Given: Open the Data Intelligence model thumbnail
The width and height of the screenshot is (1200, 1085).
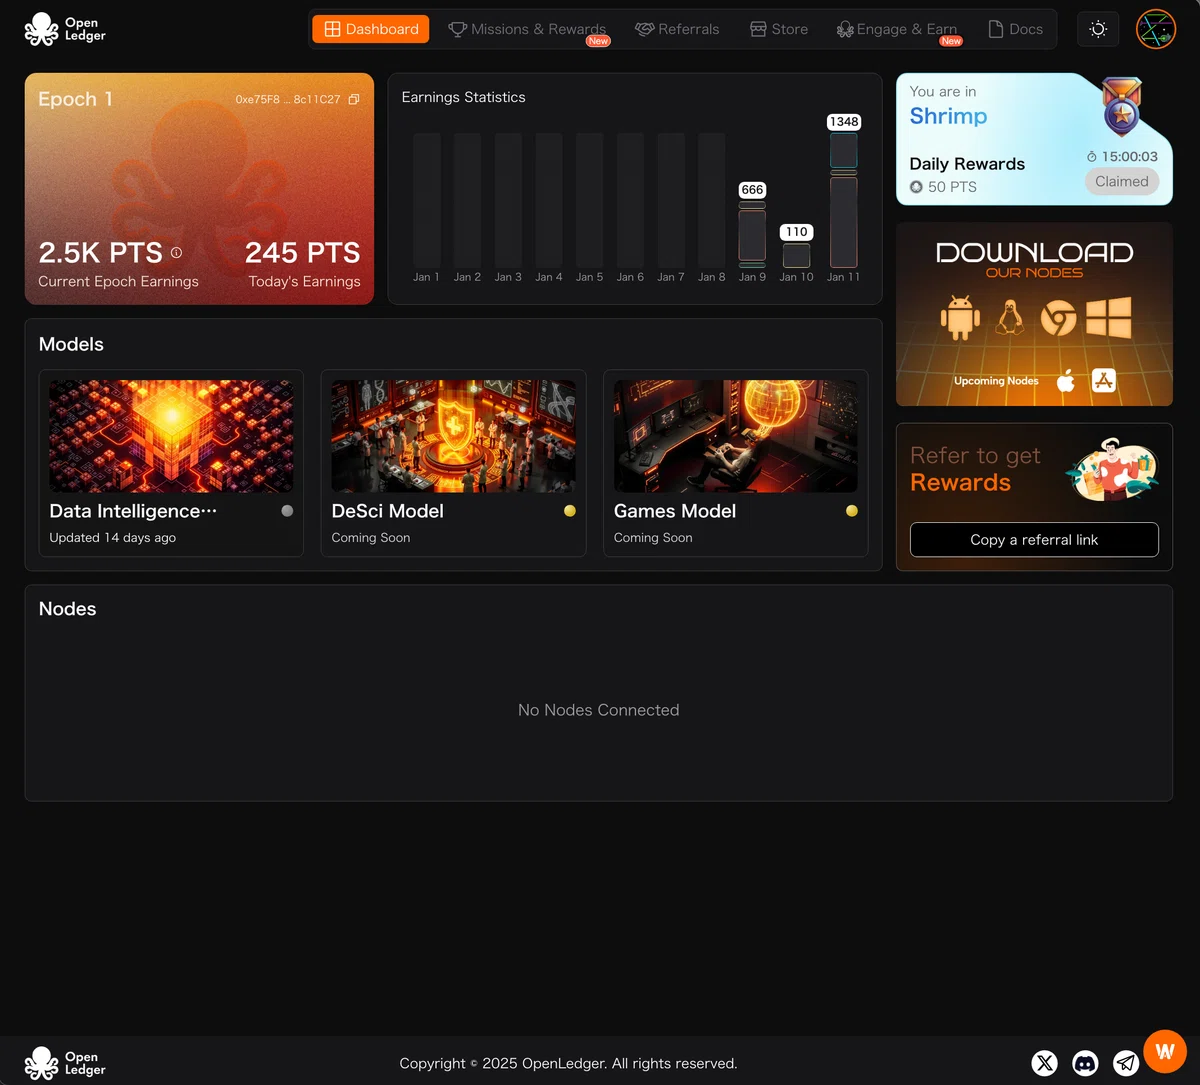Looking at the screenshot, I should pyautogui.click(x=171, y=436).
